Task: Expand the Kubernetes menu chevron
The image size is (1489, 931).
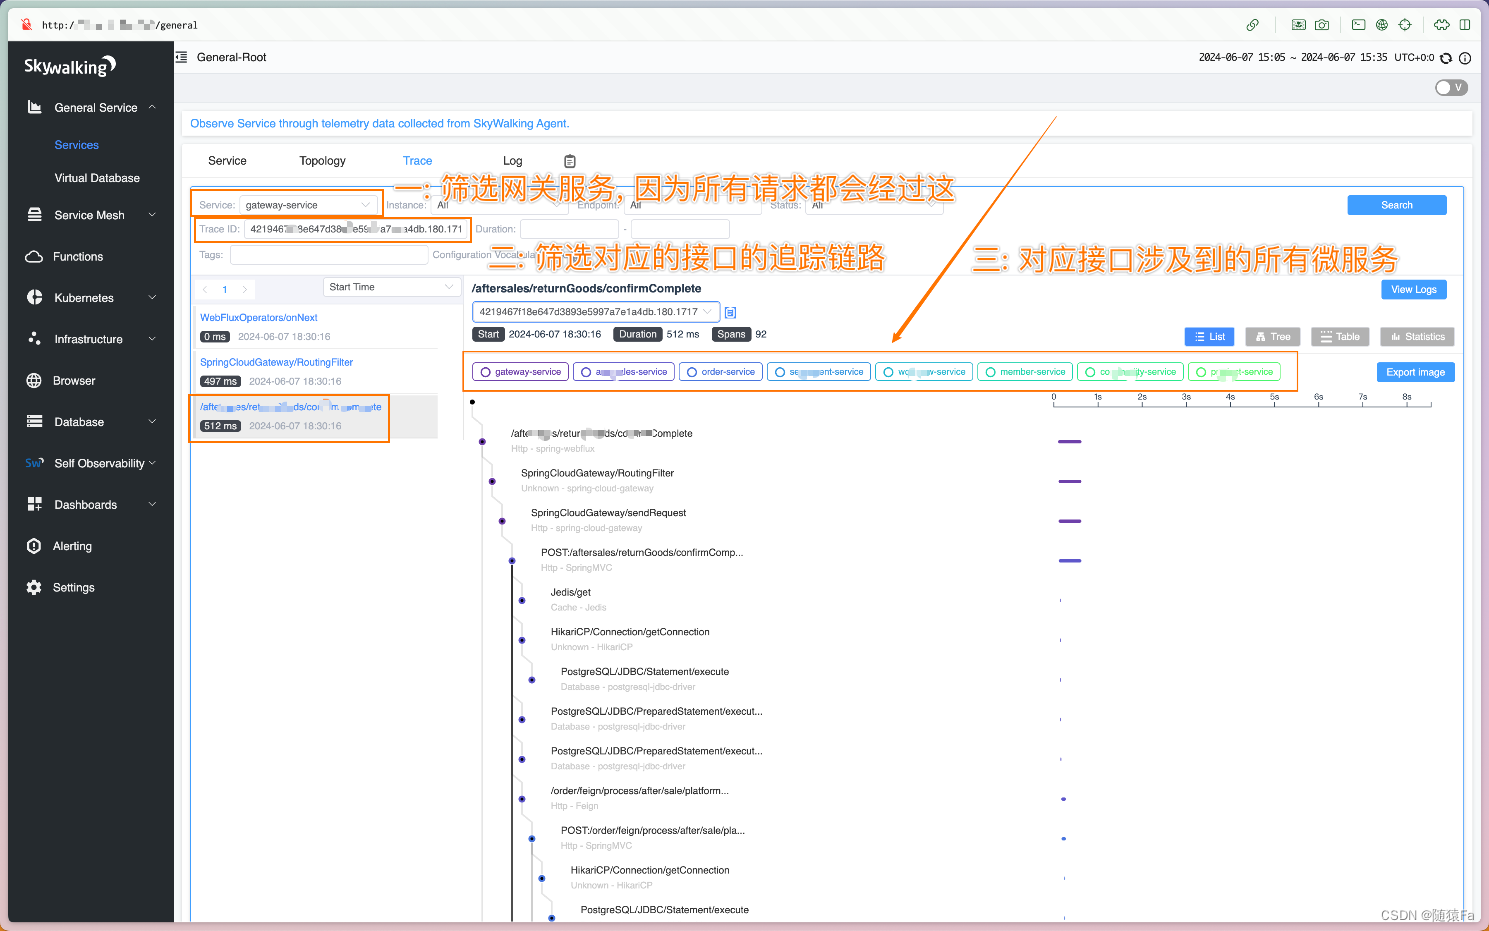Action: (152, 298)
